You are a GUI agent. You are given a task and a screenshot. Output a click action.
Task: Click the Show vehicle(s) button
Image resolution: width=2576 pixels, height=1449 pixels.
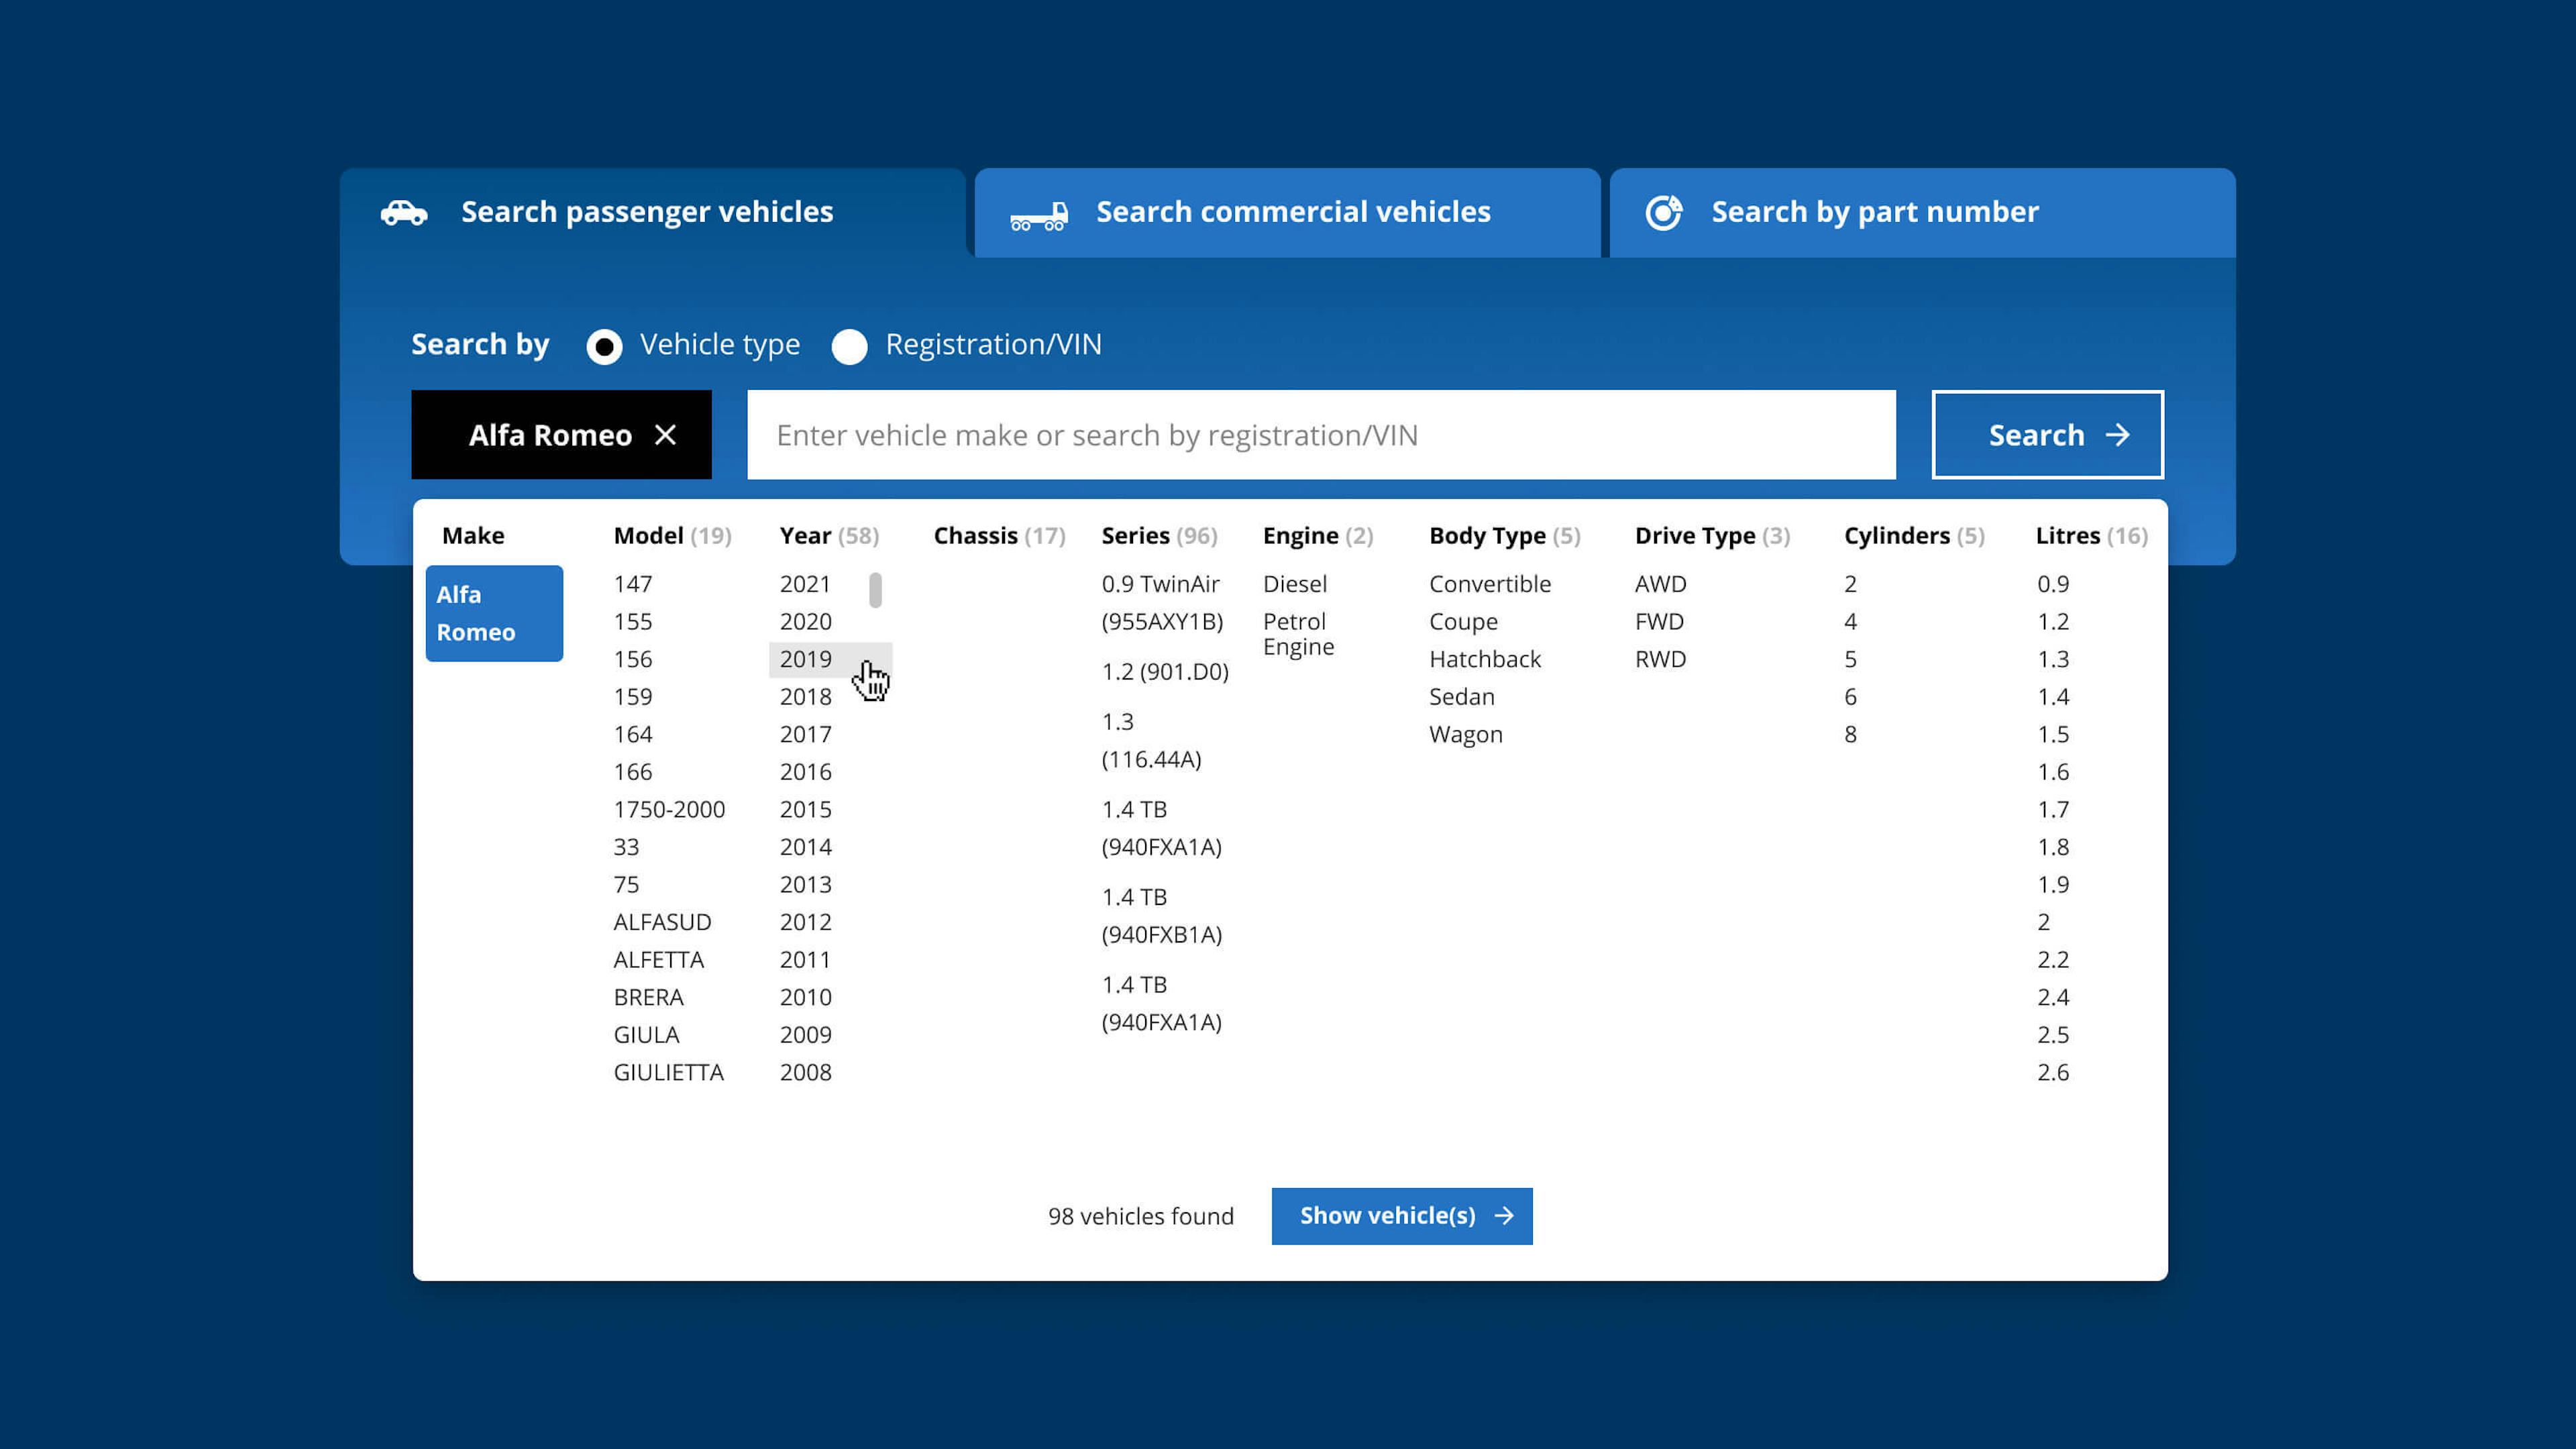pyautogui.click(x=1401, y=1216)
